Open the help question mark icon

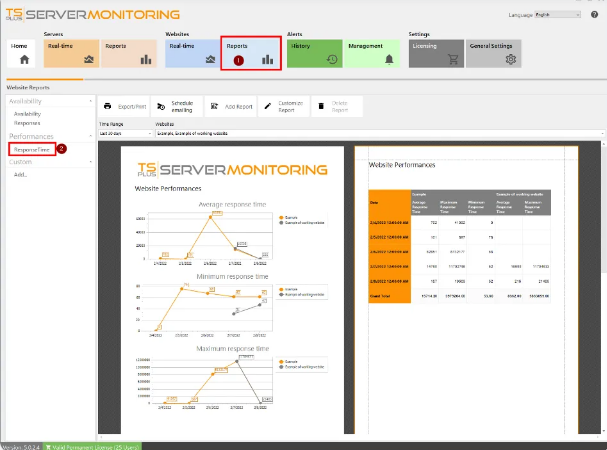(594, 15)
